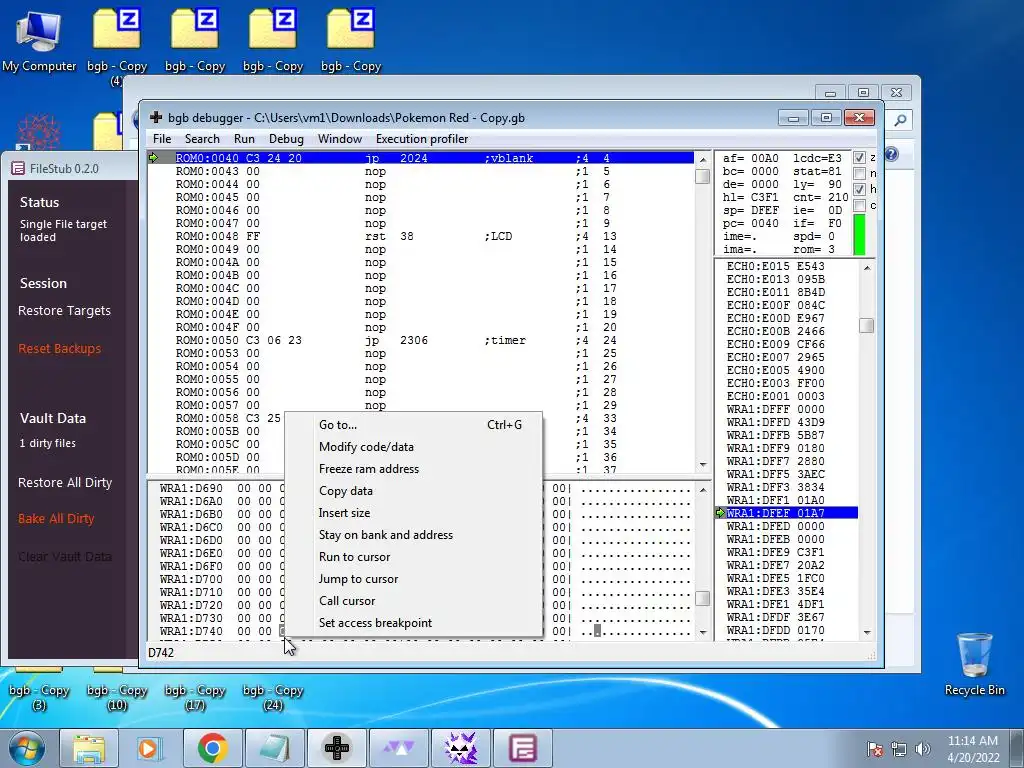Choose Modify code/data in the context menu

pos(413,447)
